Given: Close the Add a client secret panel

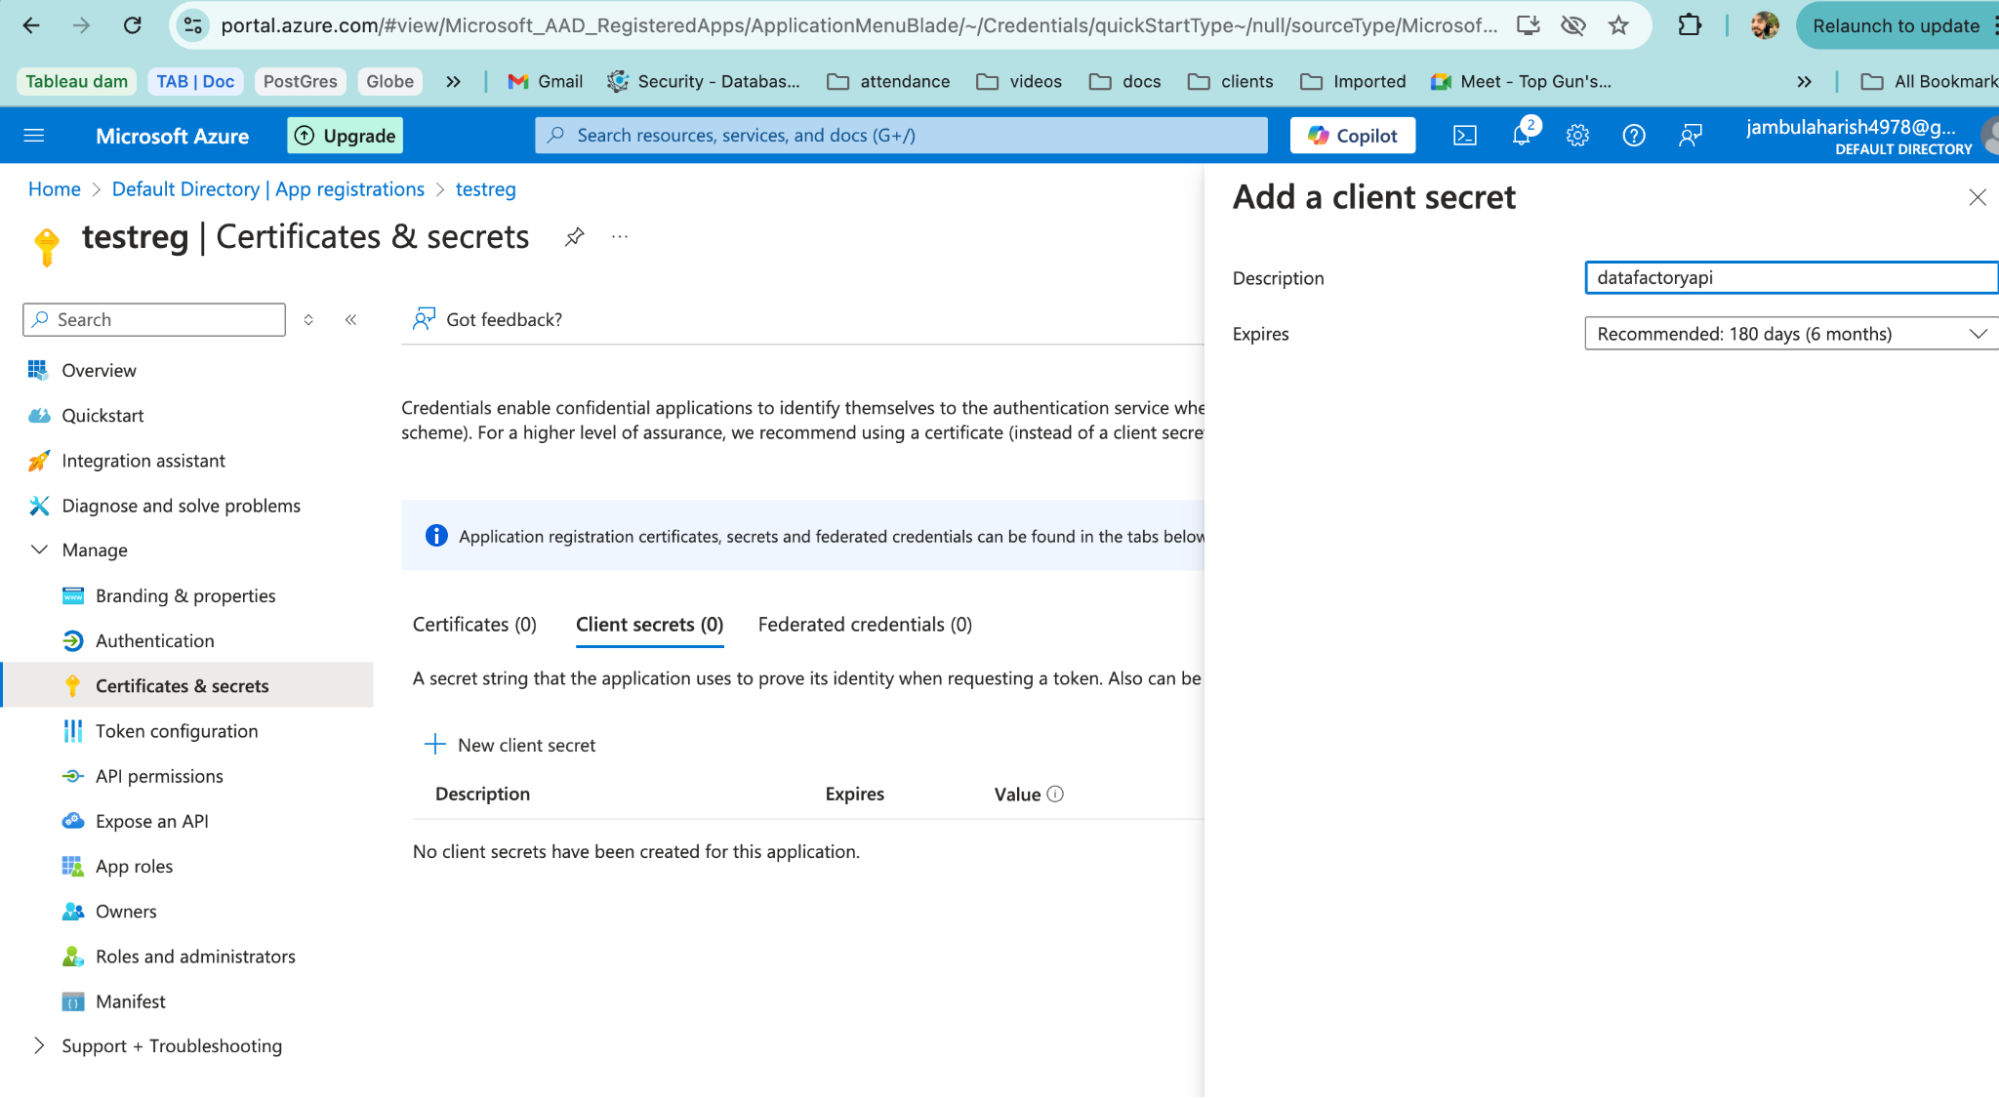Looking at the screenshot, I should [1977, 197].
